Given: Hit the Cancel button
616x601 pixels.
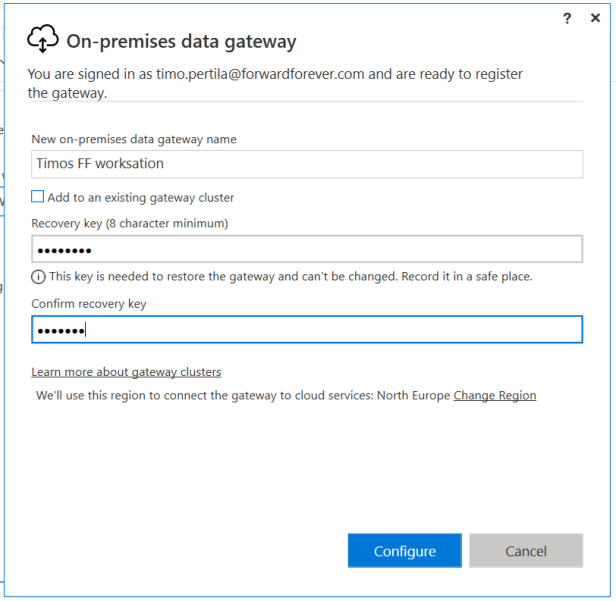Looking at the screenshot, I should coord(526,551).
